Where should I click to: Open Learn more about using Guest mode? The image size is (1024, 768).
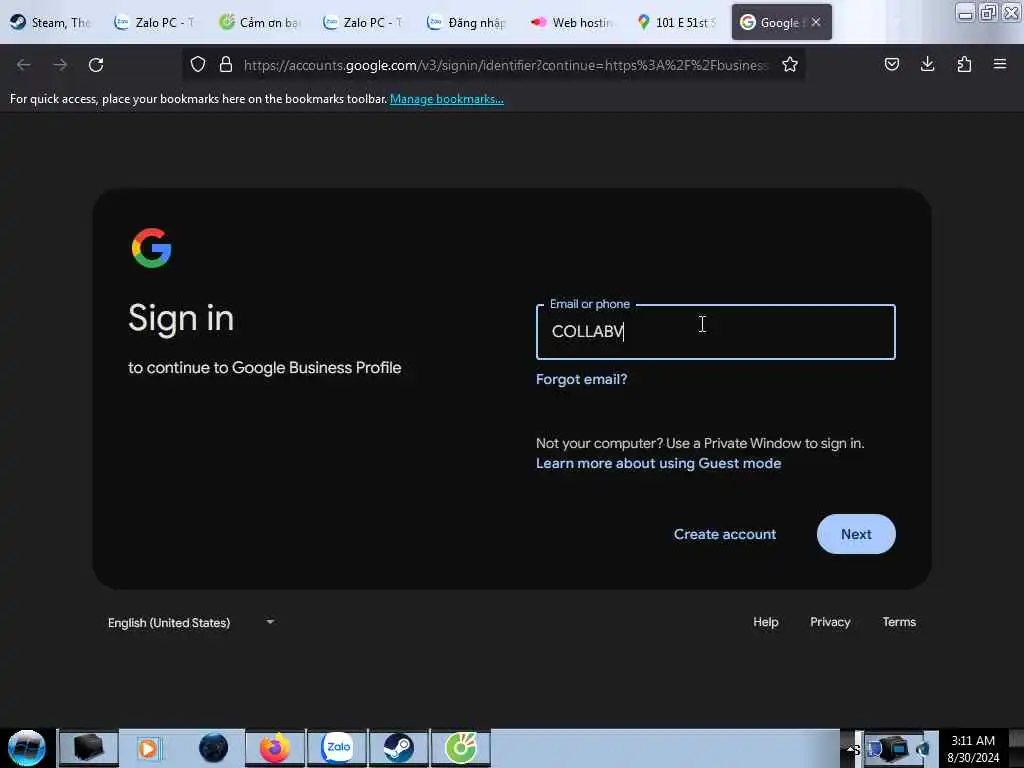tap(658, 463)
